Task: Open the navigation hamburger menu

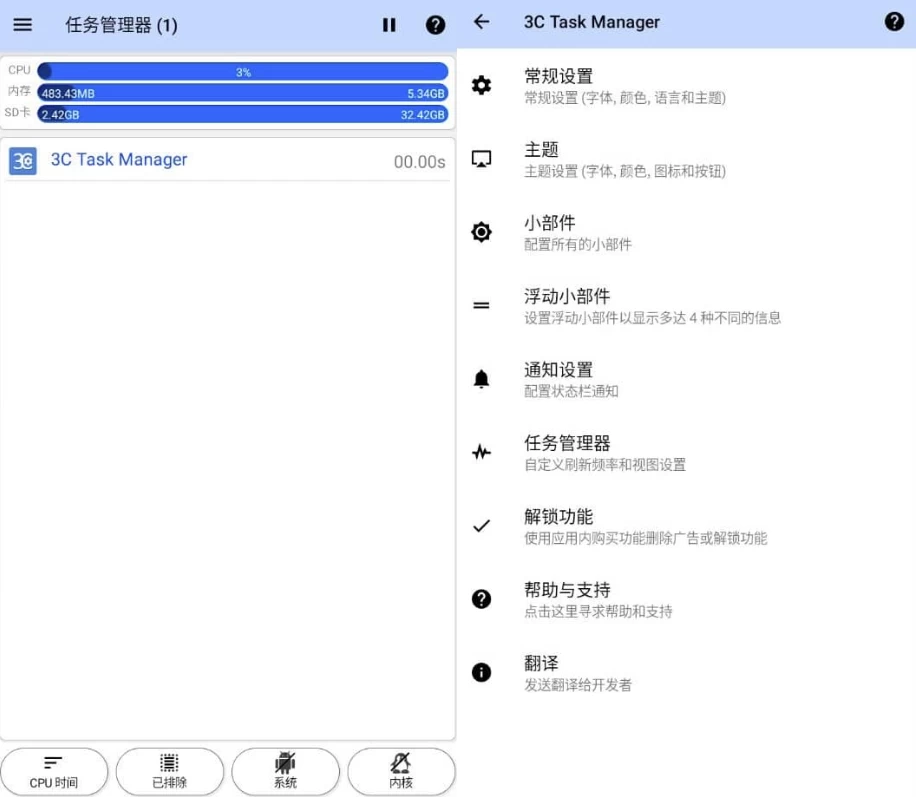Action: pyautogui.click(x=22, y=25)
